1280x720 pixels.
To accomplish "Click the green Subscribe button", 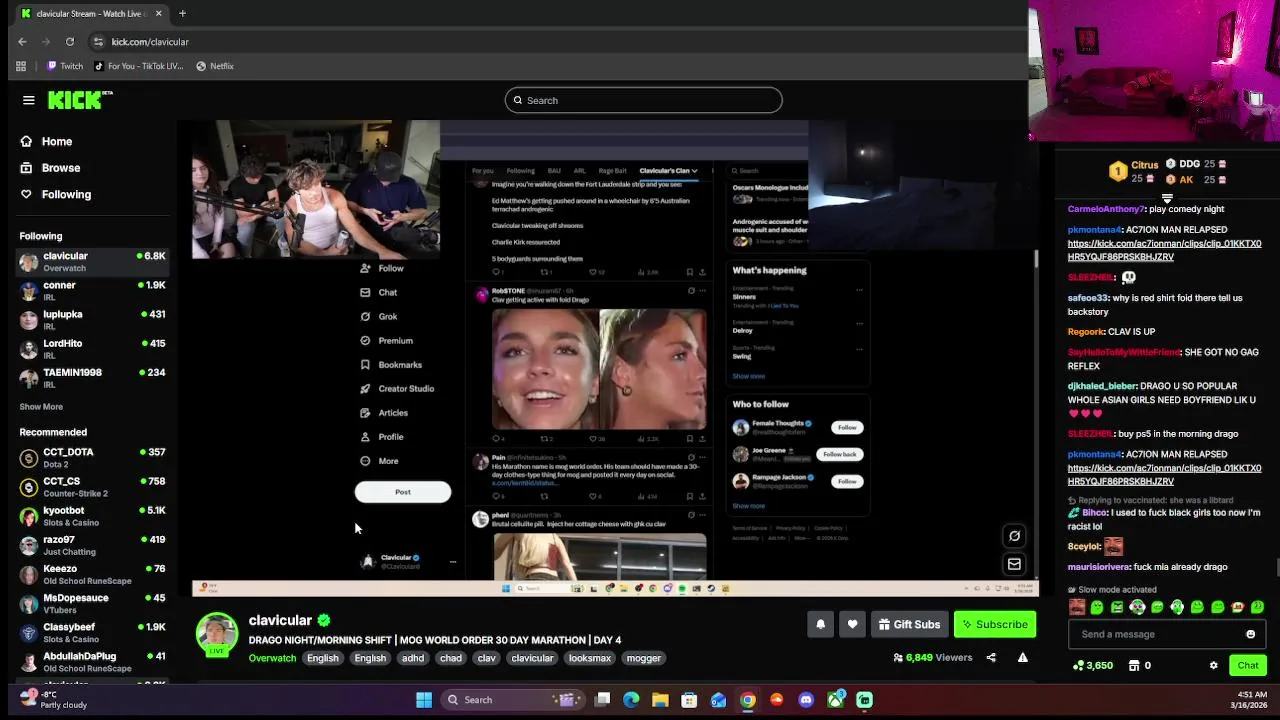I will click(x=995, y=624).
